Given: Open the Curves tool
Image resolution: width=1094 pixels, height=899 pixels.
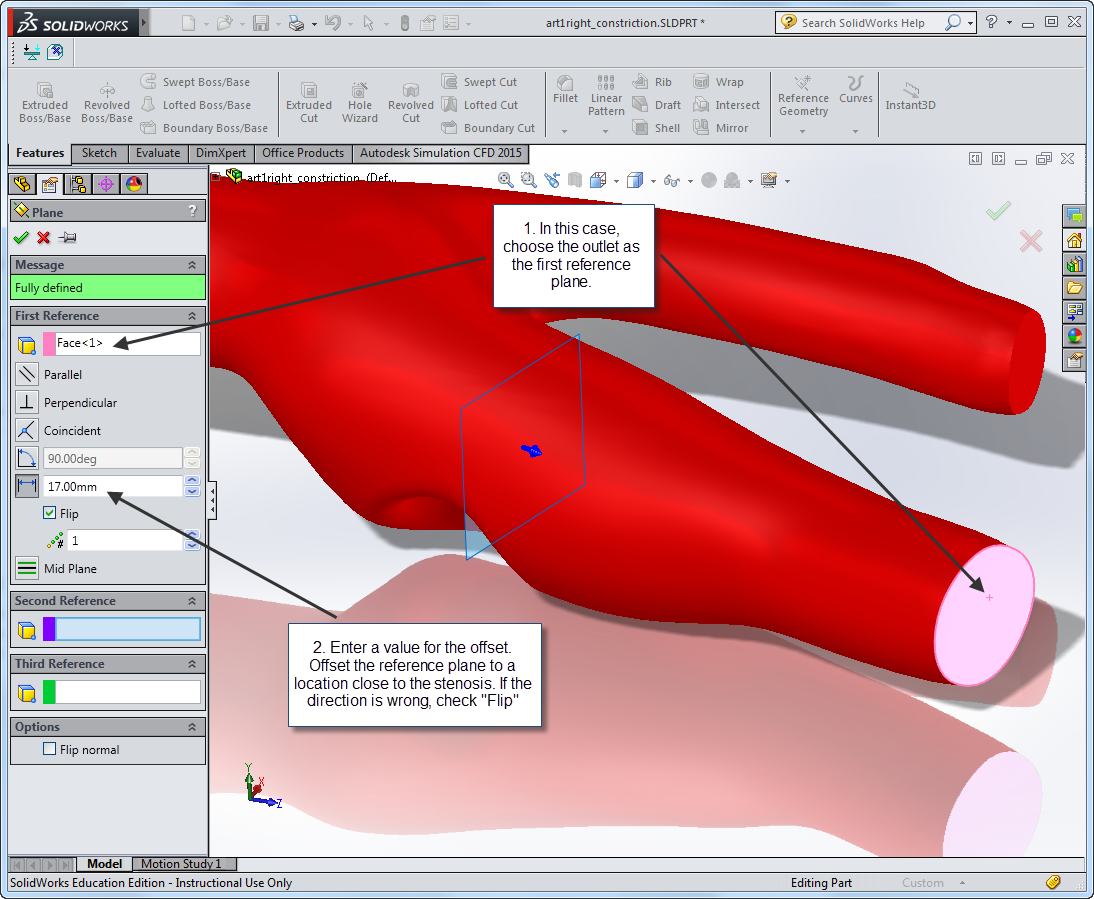Looking at the screenshot, I should 855,89.
